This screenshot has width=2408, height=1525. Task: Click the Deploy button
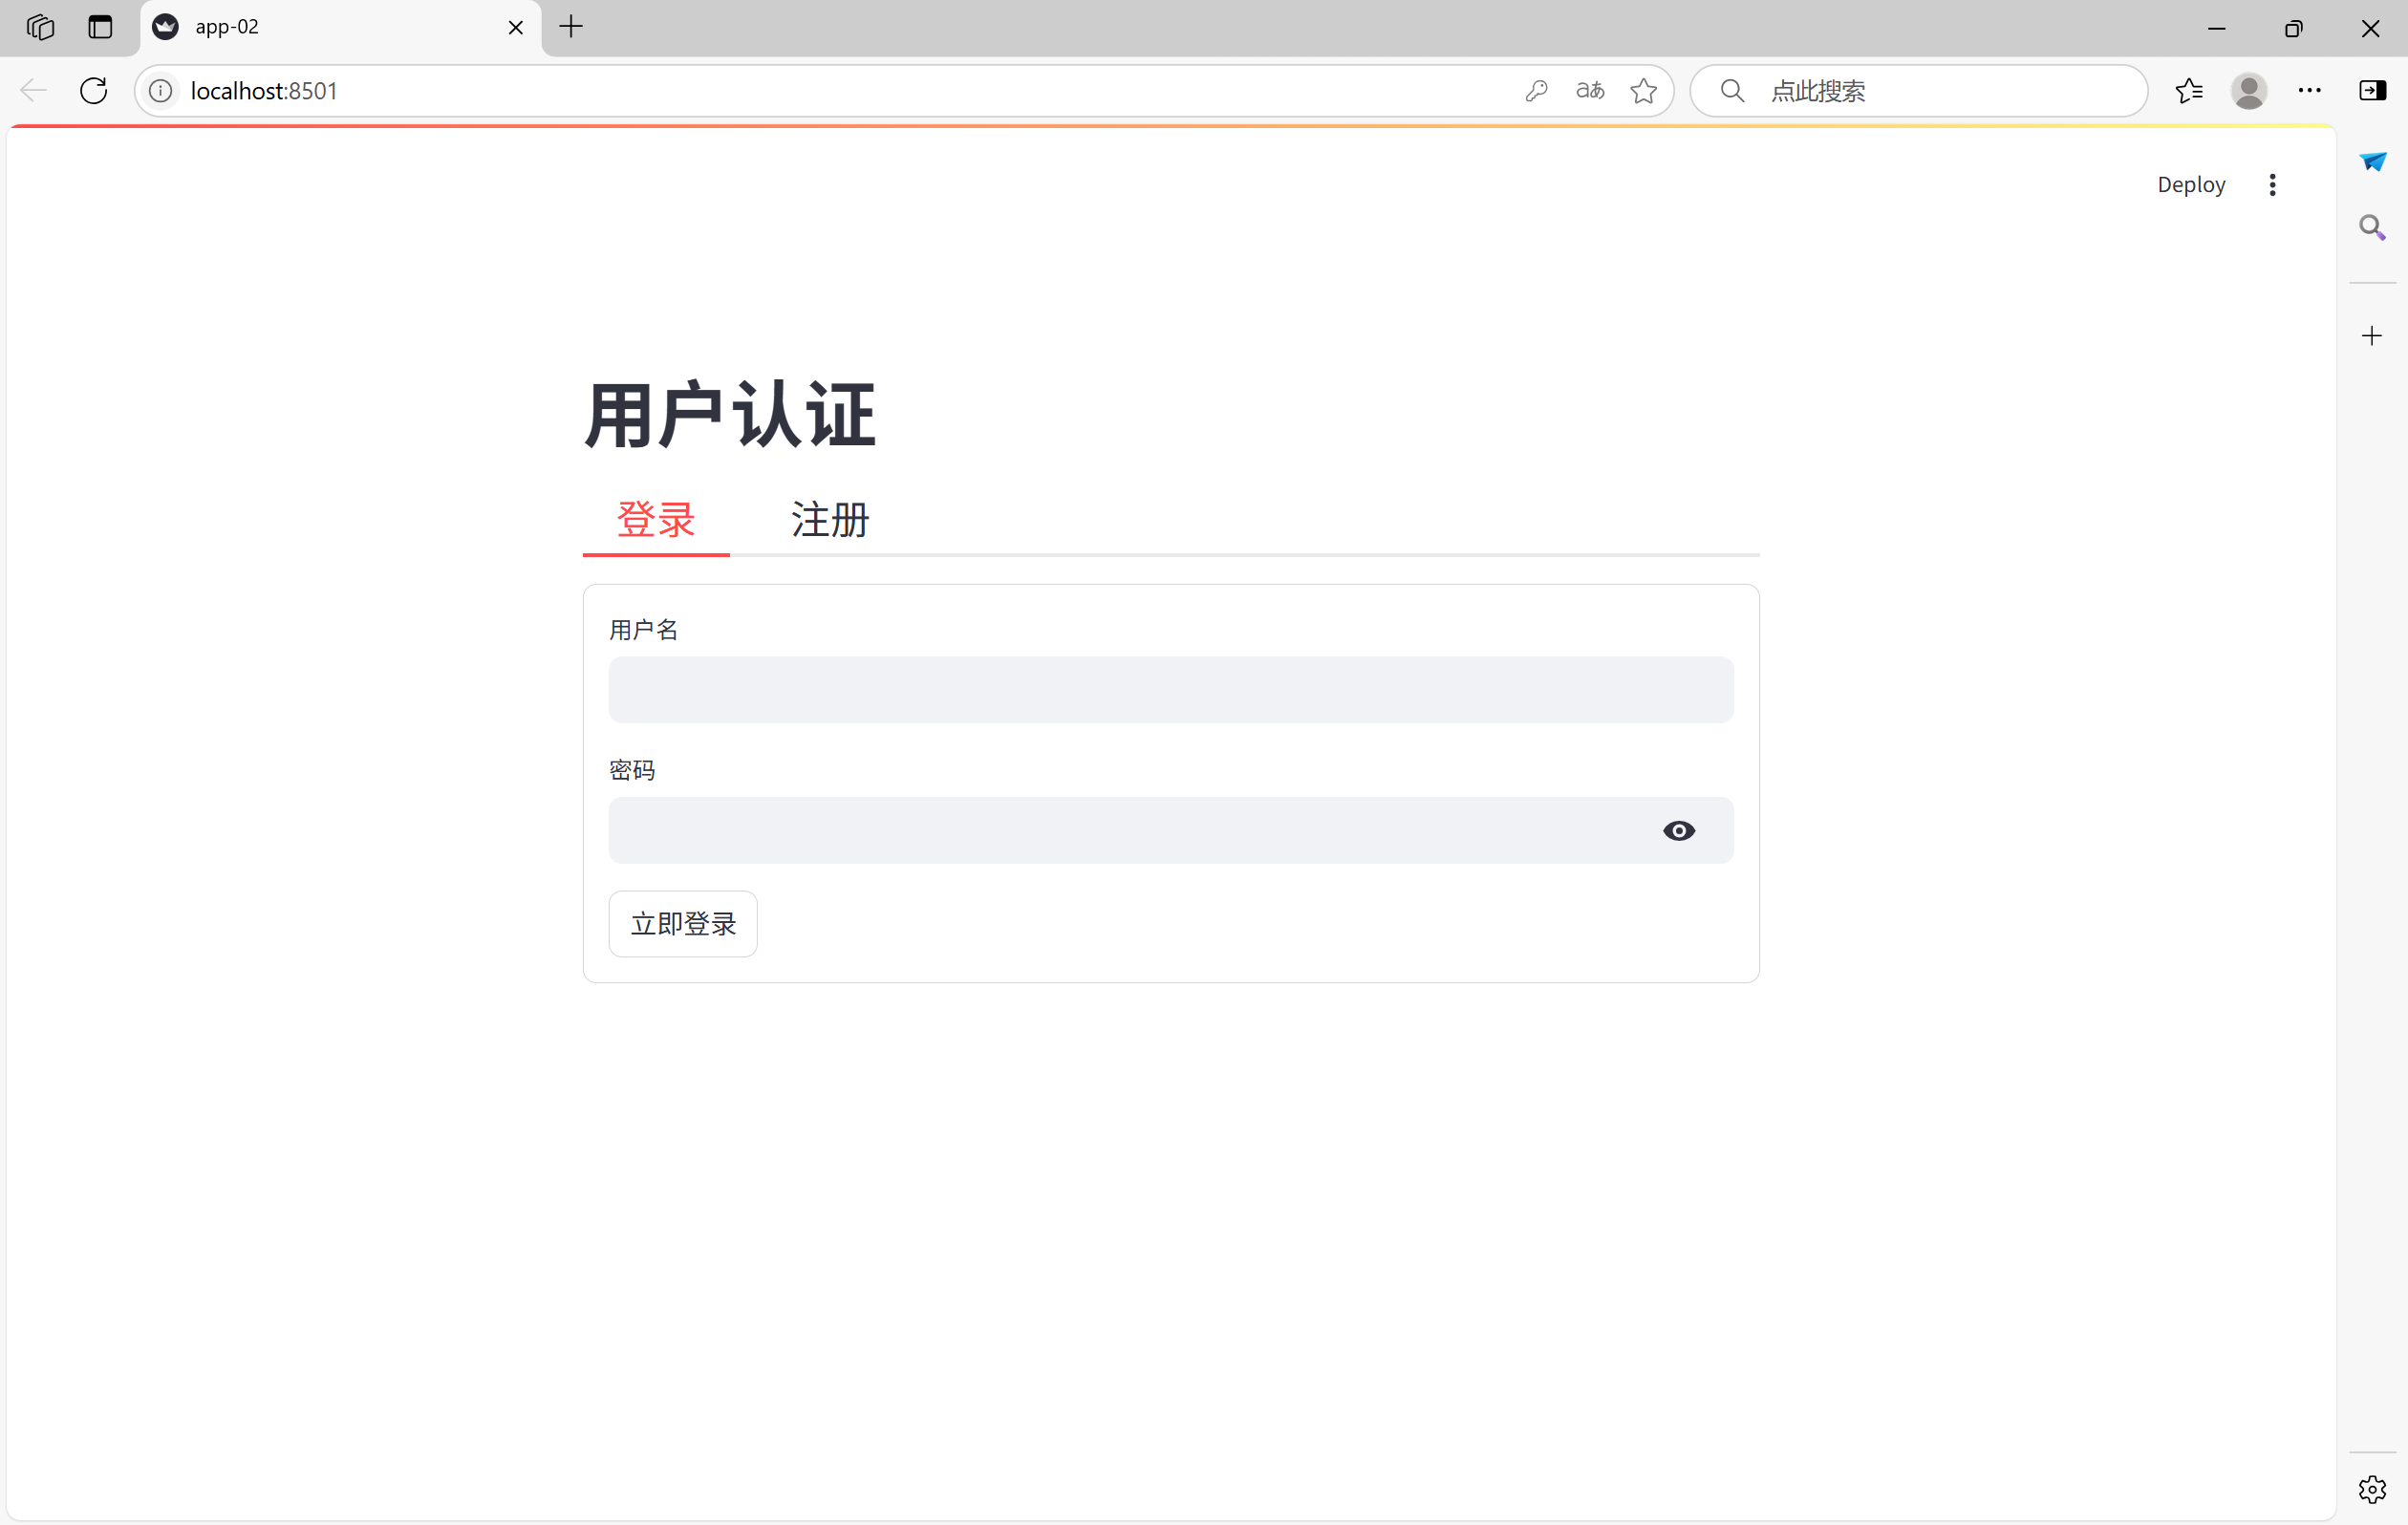(2190, 185)
